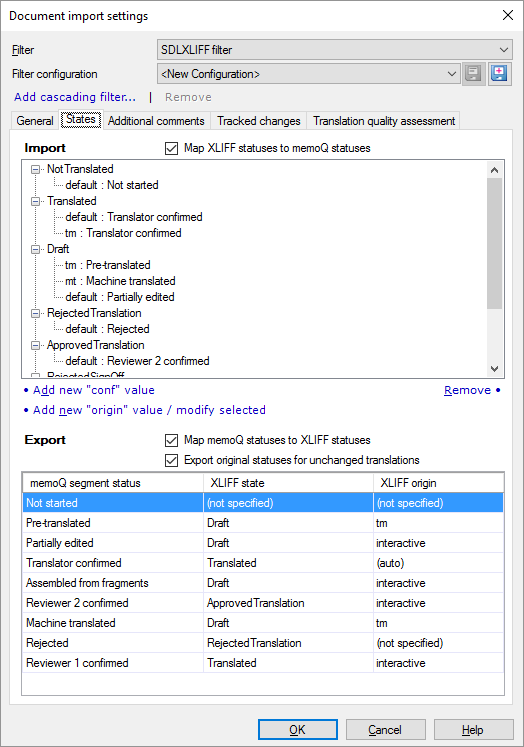
Task: Toggle Map memoQ statuses to XLIFF statuses
Action: (171, 440)
